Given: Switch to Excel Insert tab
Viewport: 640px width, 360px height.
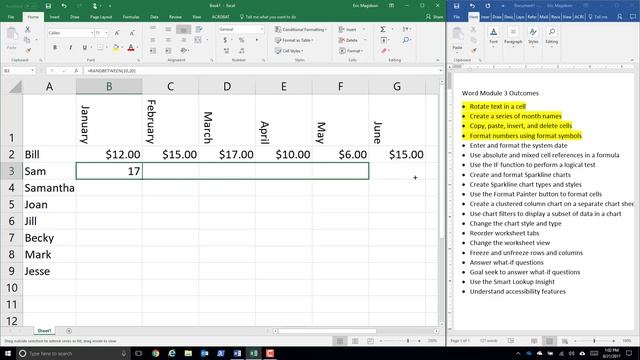Looking at the screenshot, I should click(54, 17).
